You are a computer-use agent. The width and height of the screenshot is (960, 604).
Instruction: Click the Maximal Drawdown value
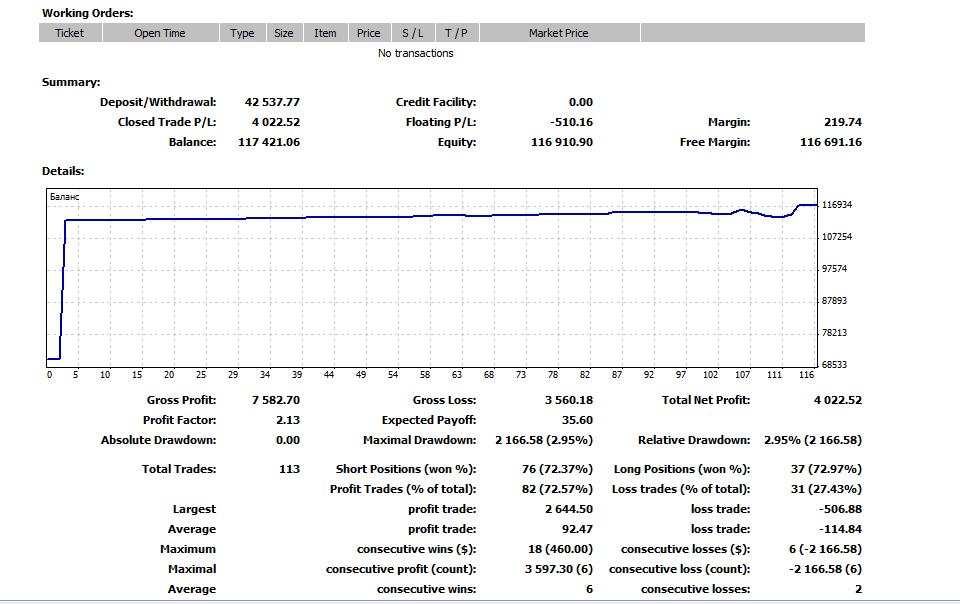pyautogui.click(x=543, y=440)
